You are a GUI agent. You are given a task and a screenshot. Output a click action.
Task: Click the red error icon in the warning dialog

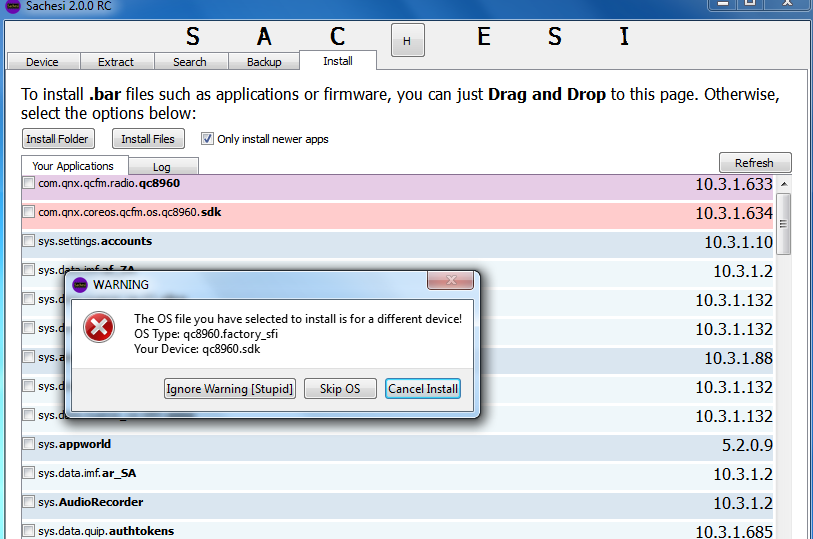coord(99,327)
